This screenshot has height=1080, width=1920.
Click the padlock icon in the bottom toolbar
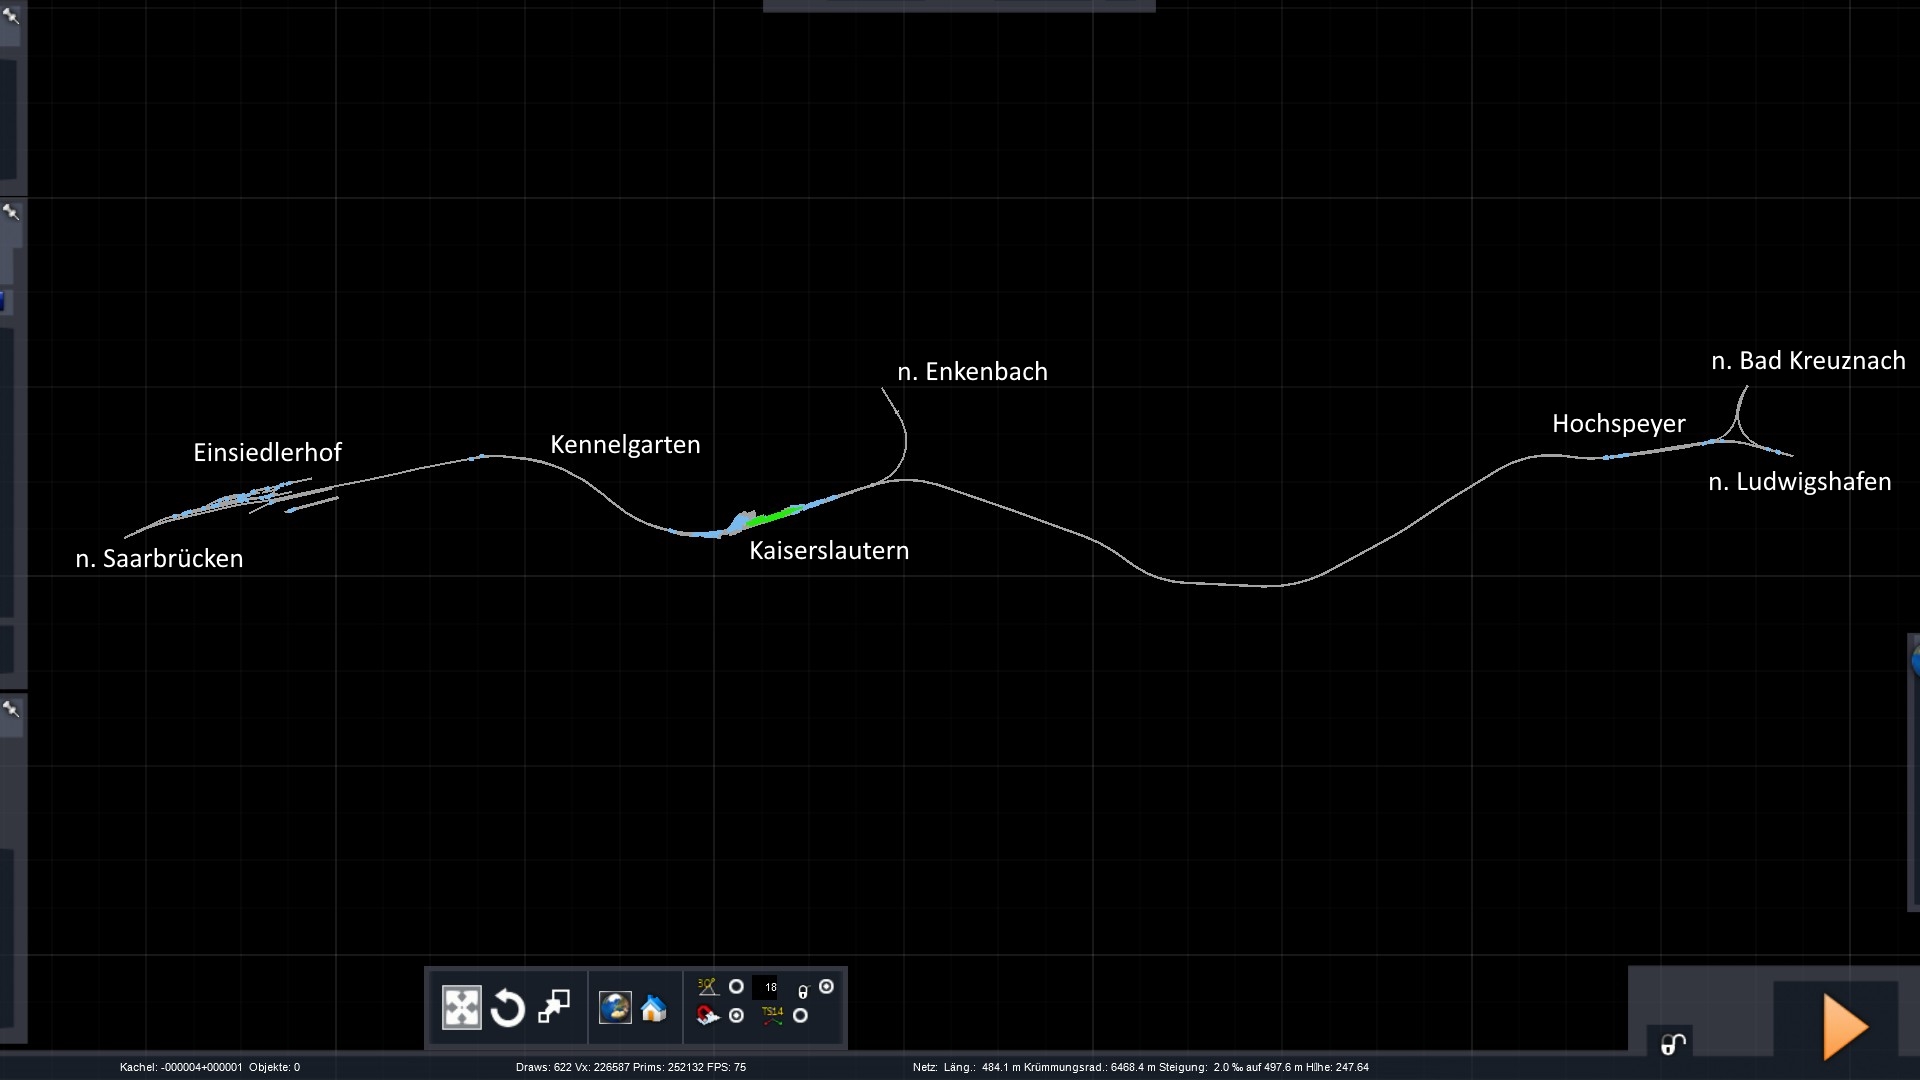[803, 991]
